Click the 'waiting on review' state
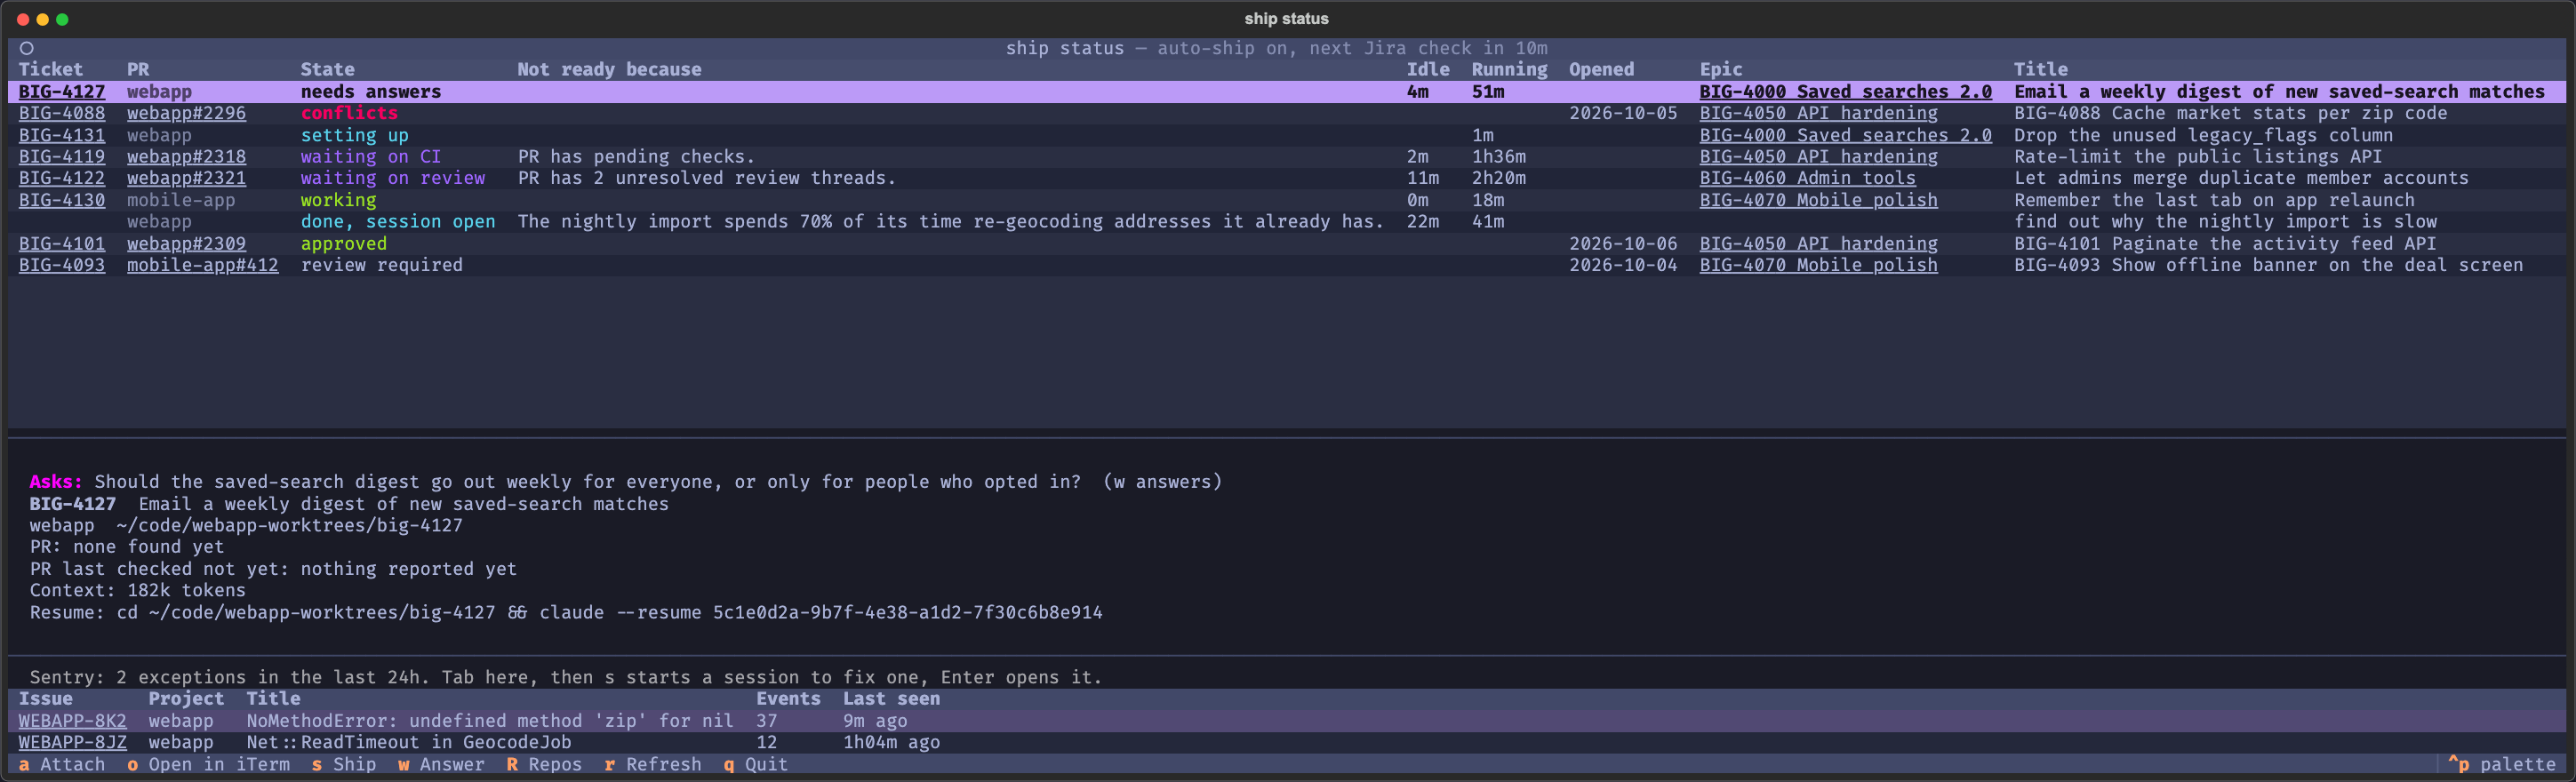 [393, 178]
